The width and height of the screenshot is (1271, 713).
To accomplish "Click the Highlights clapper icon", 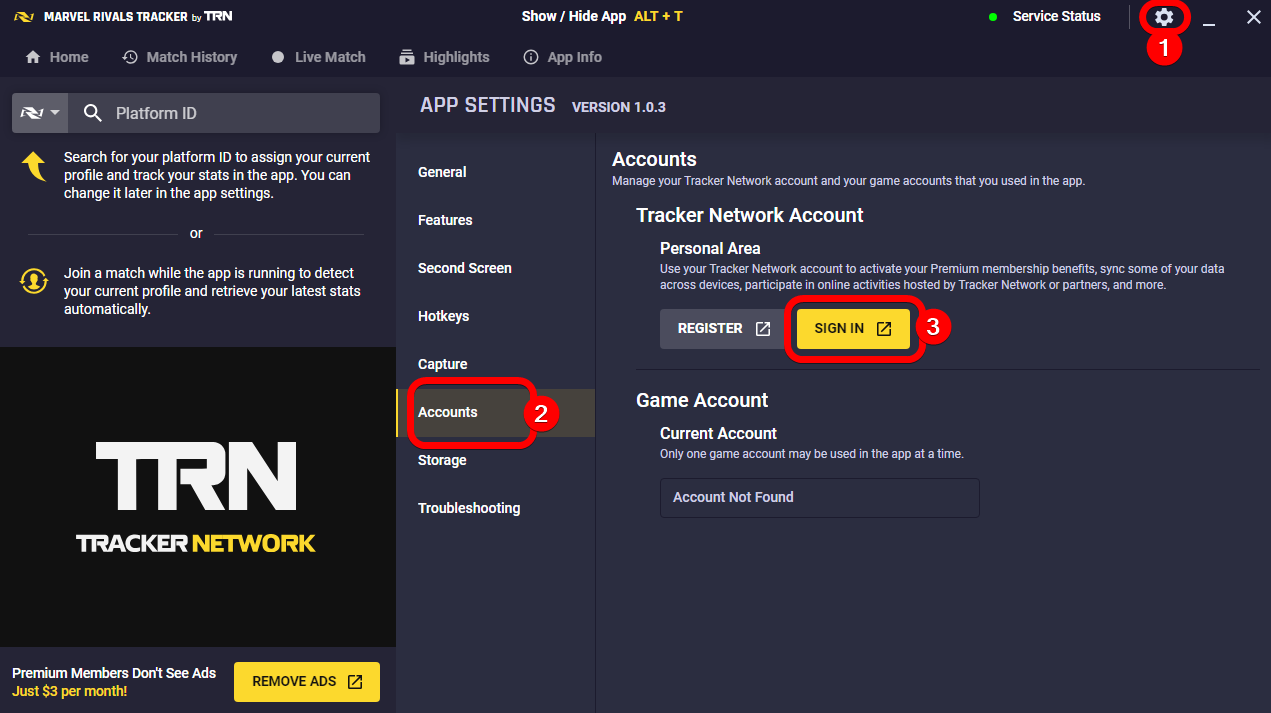I will 406,57.
